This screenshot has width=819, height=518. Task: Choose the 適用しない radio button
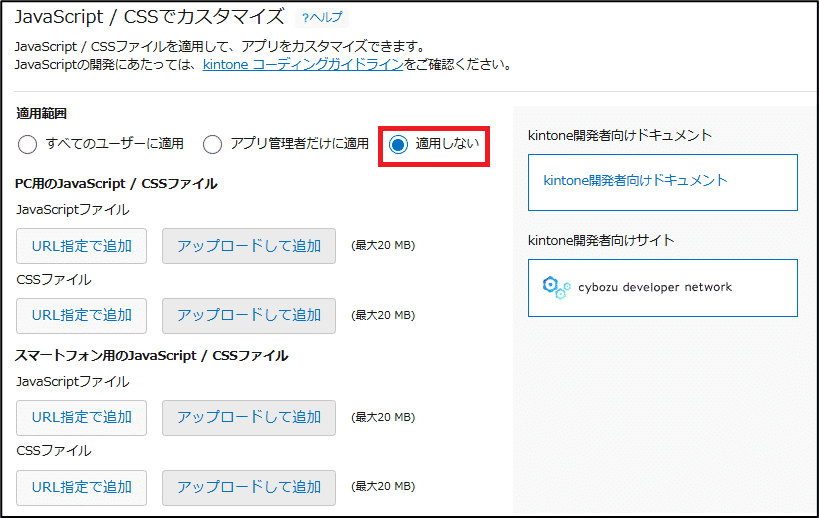click(398, 144)
